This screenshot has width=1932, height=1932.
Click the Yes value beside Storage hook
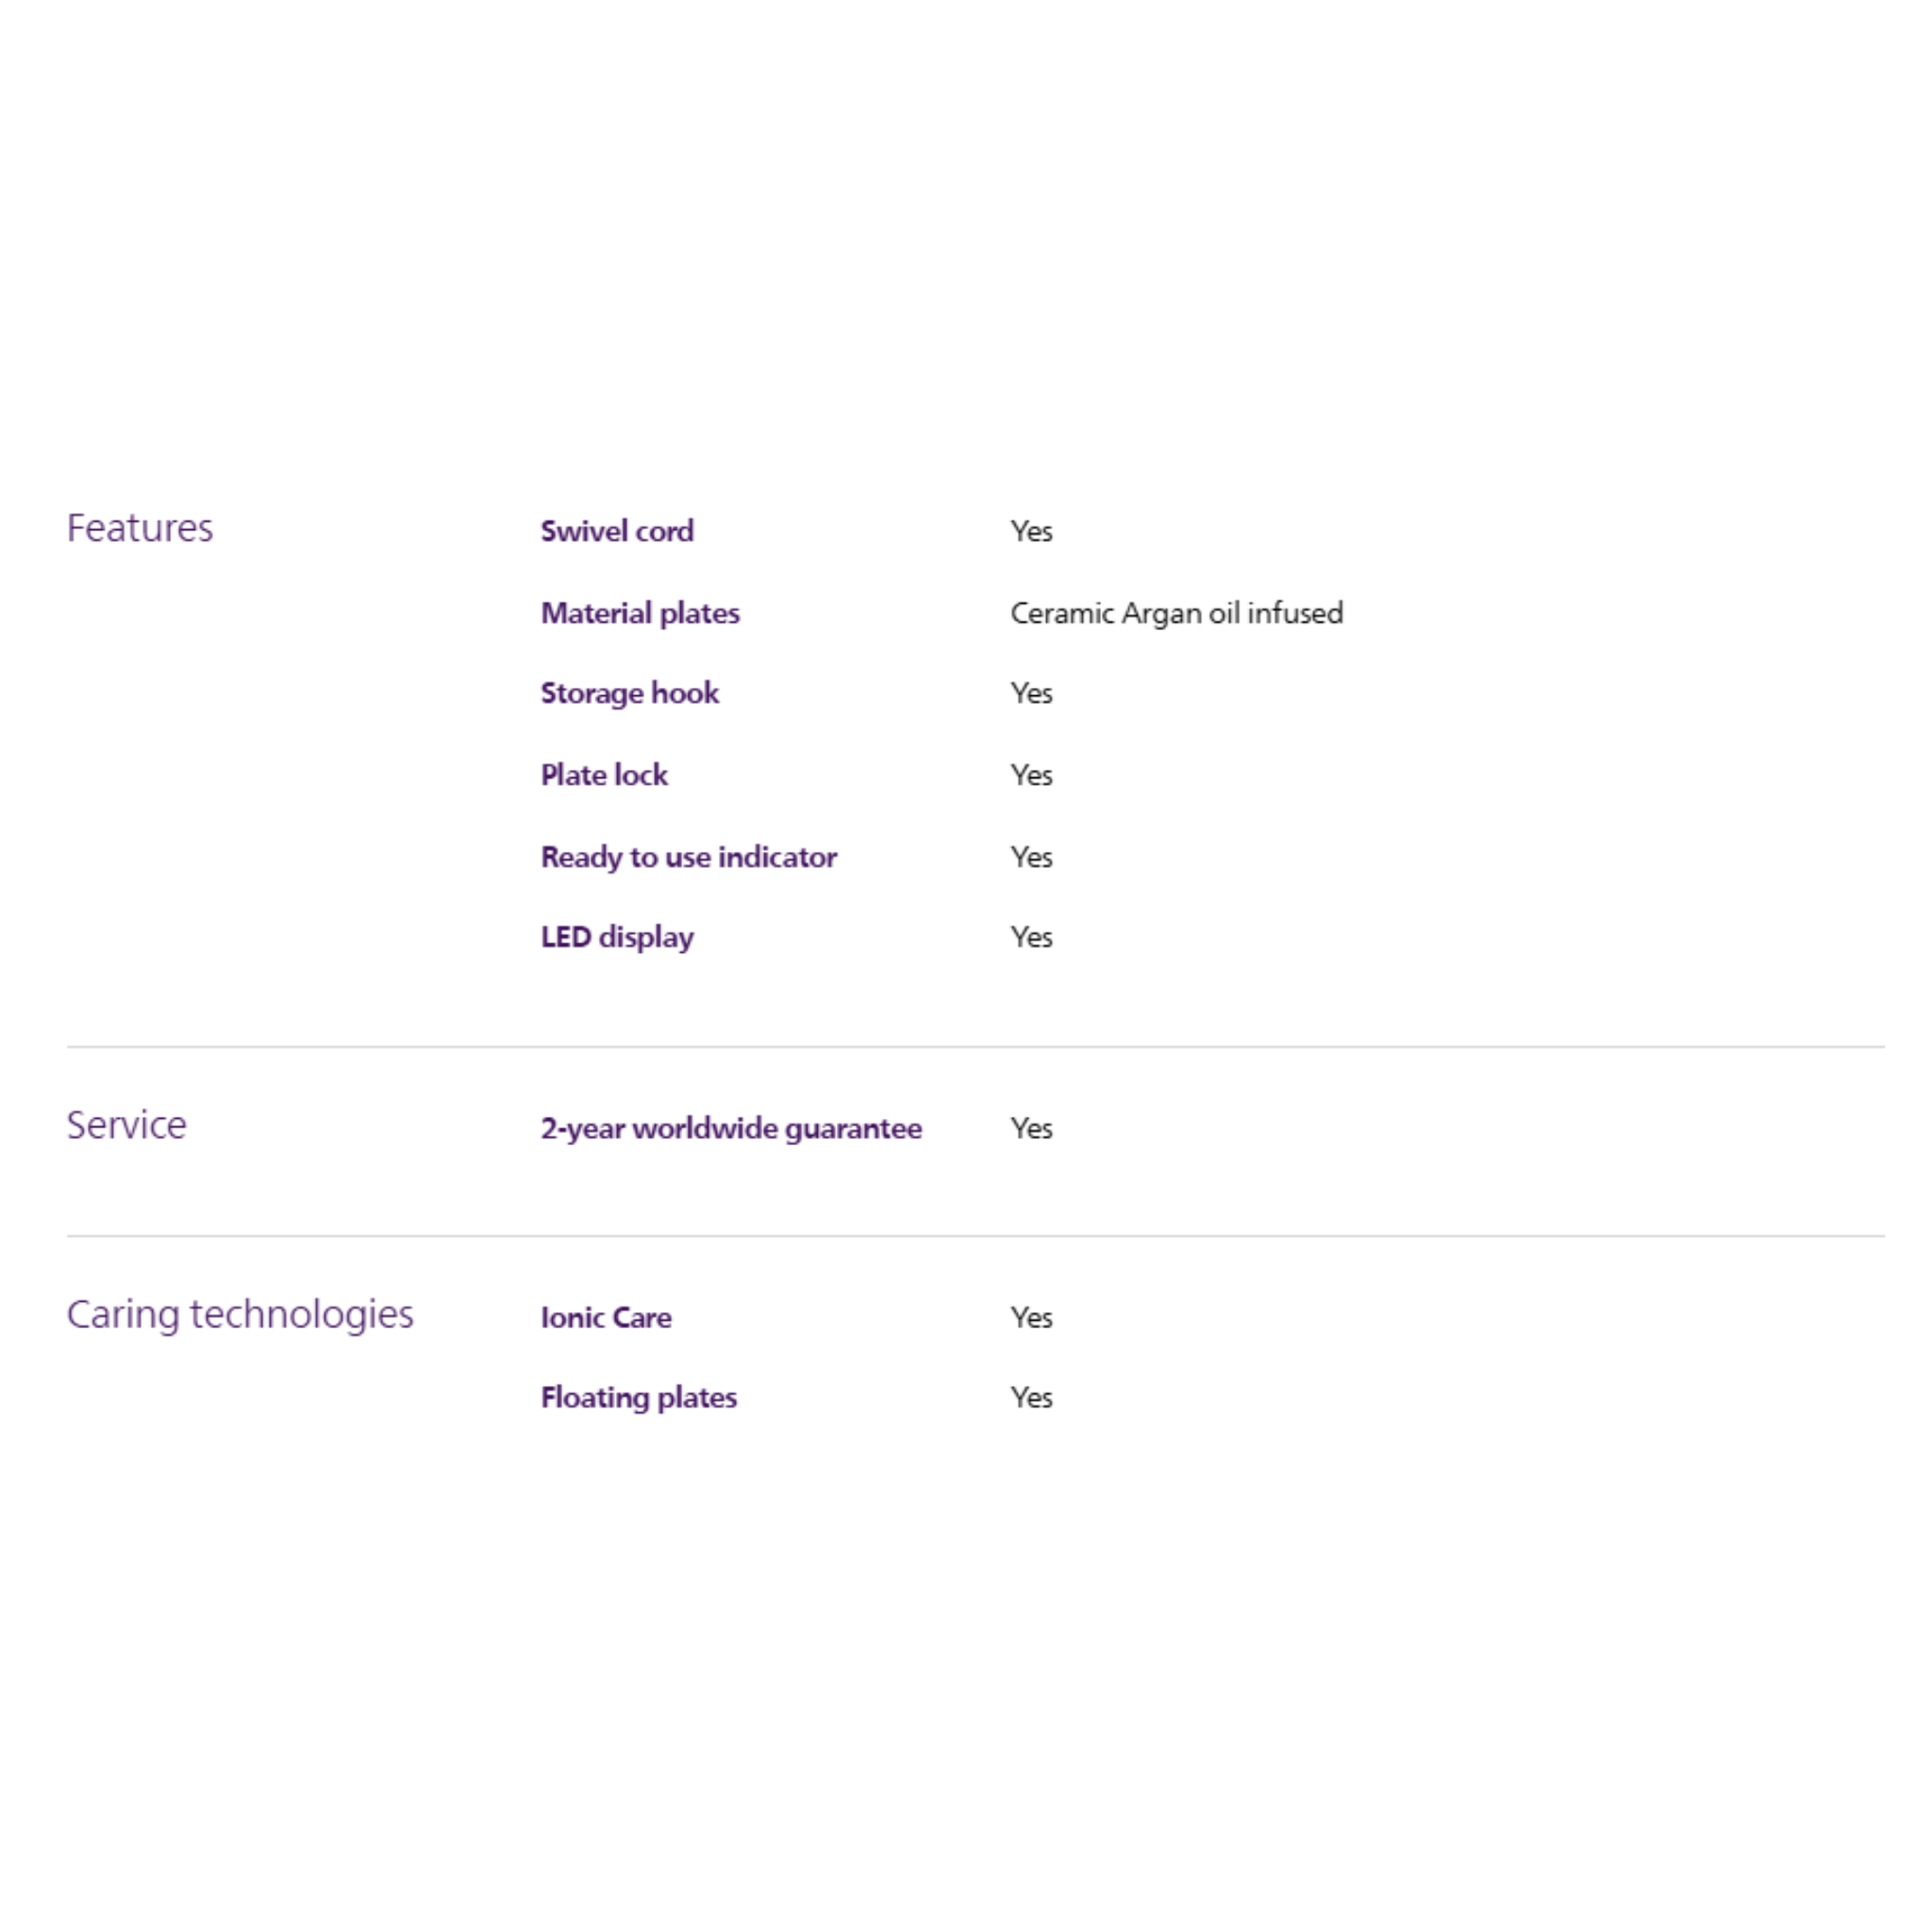[x=1031, y=693]
